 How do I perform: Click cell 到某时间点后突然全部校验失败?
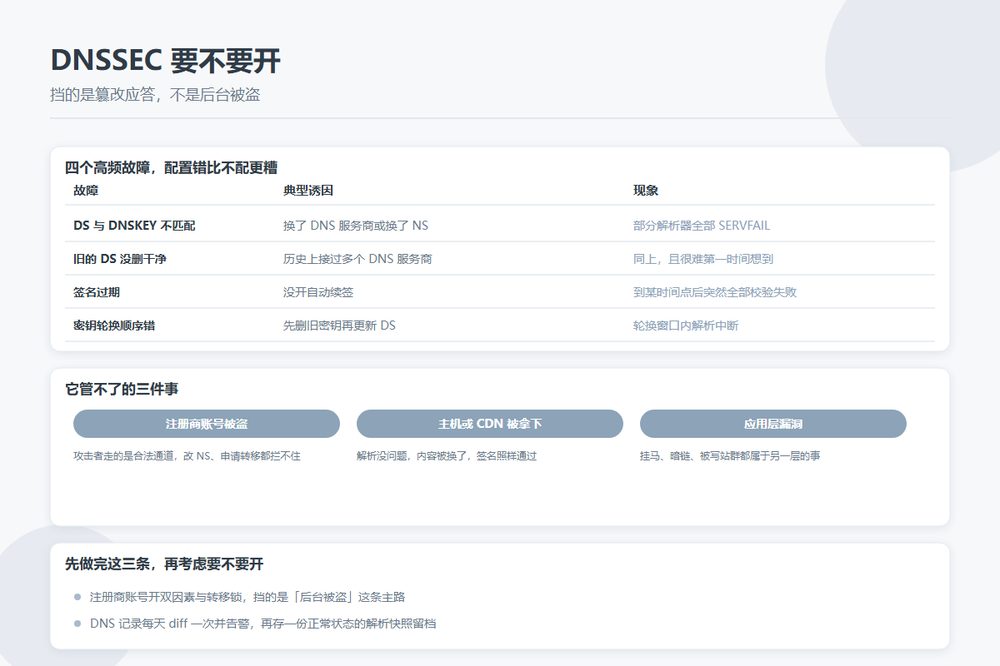715,292
